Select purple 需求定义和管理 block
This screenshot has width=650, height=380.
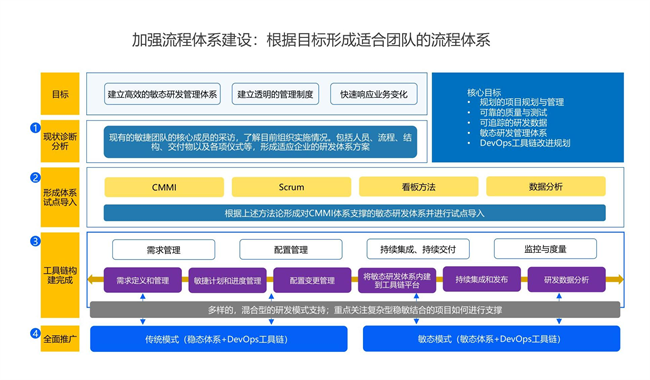[x=143, y=280]
